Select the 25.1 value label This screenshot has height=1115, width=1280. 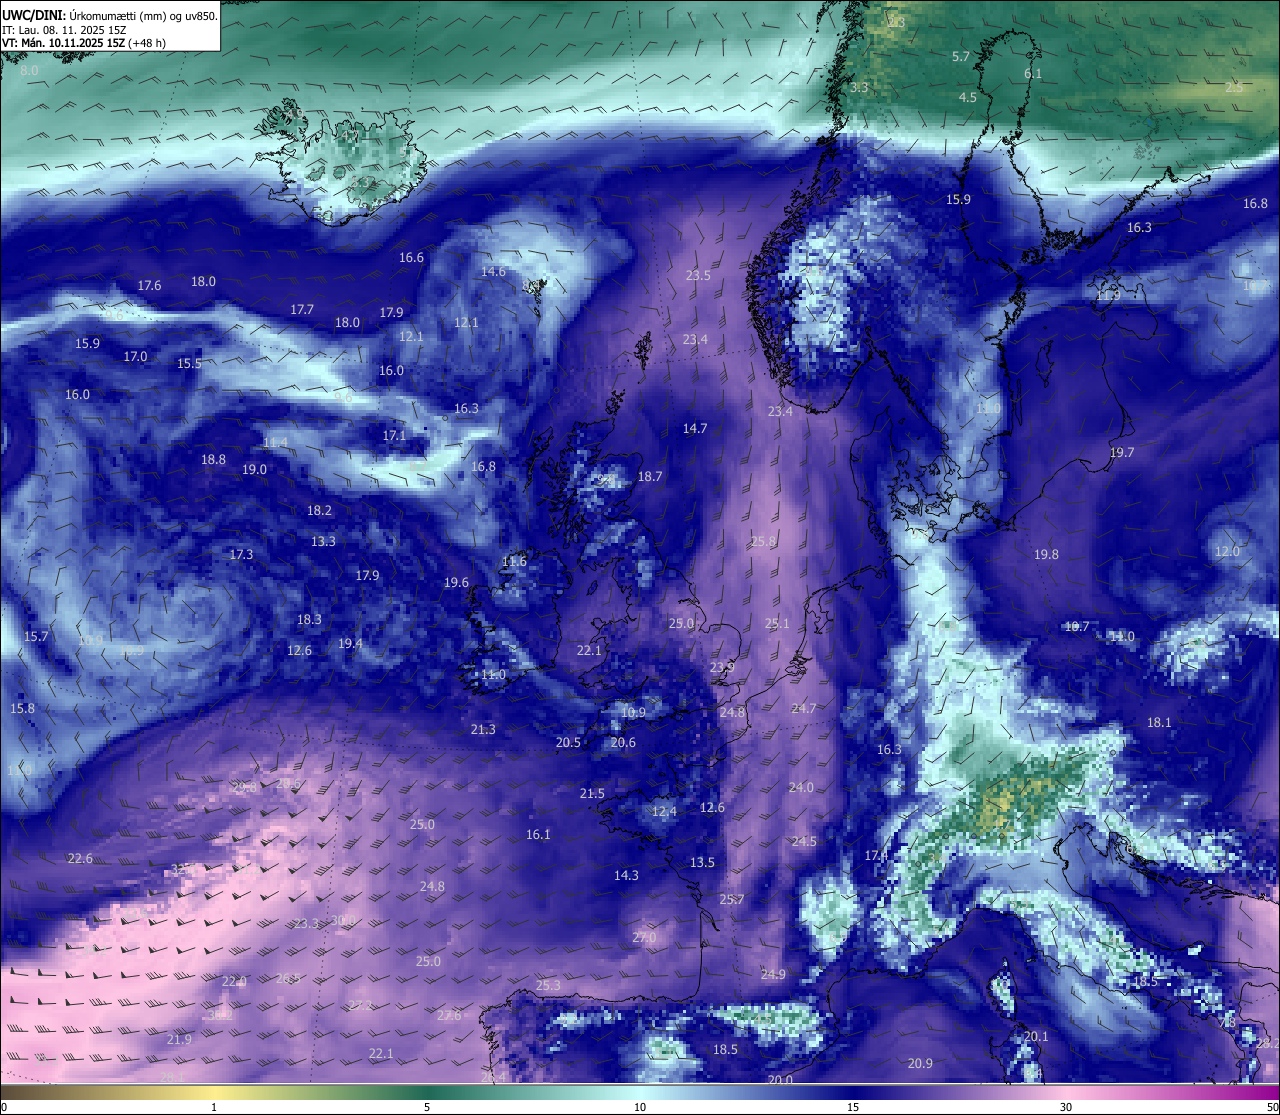coord(777,623)
